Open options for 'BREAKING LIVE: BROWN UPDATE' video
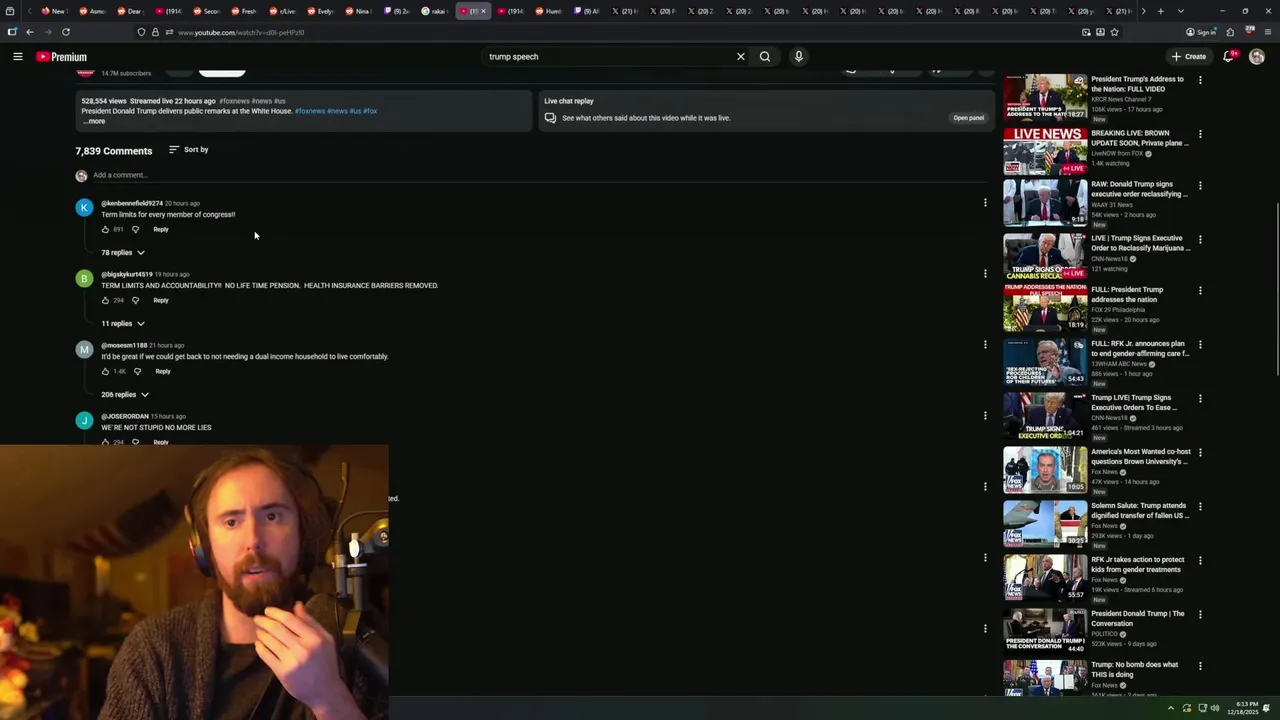 coord(1200,134)
